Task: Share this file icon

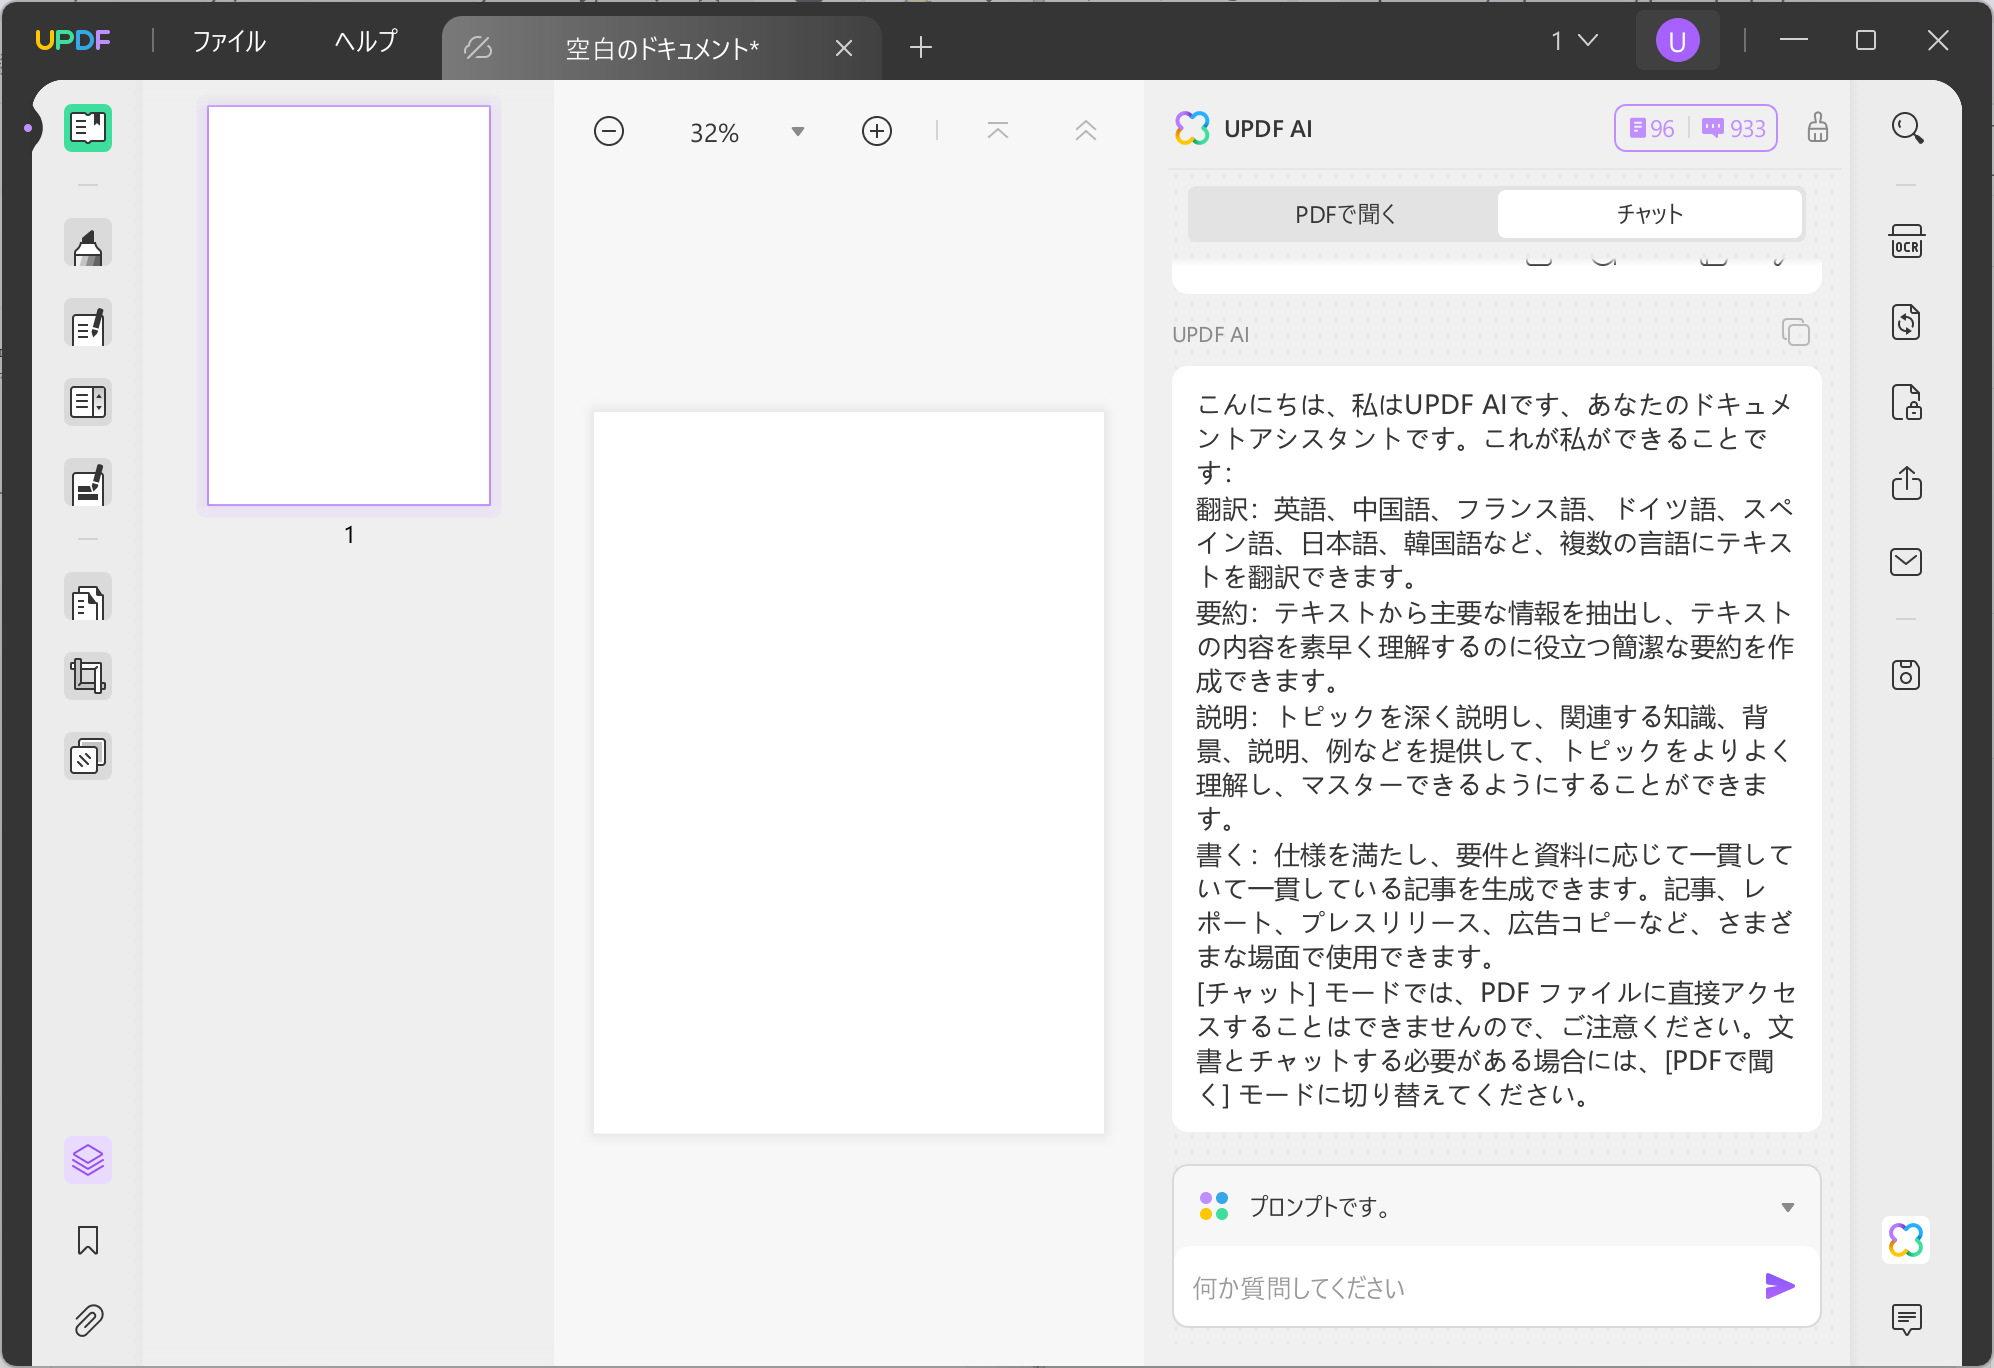Action: pos(1907,482)
